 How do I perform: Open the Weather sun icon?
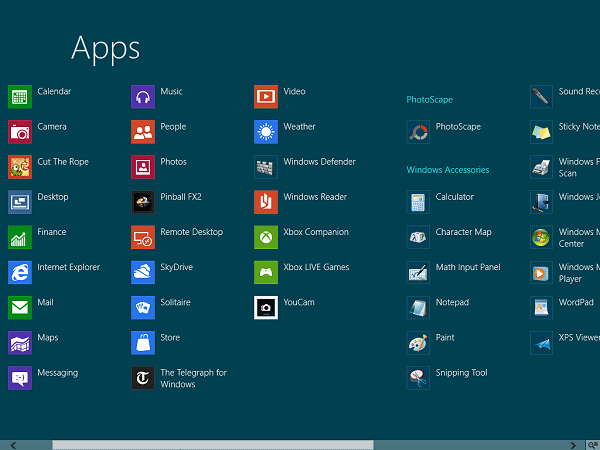[x=266, y=132]
